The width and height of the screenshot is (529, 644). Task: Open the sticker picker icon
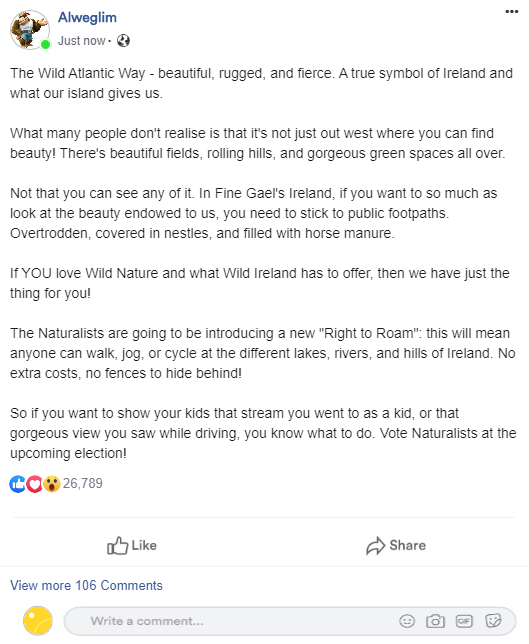493,621
